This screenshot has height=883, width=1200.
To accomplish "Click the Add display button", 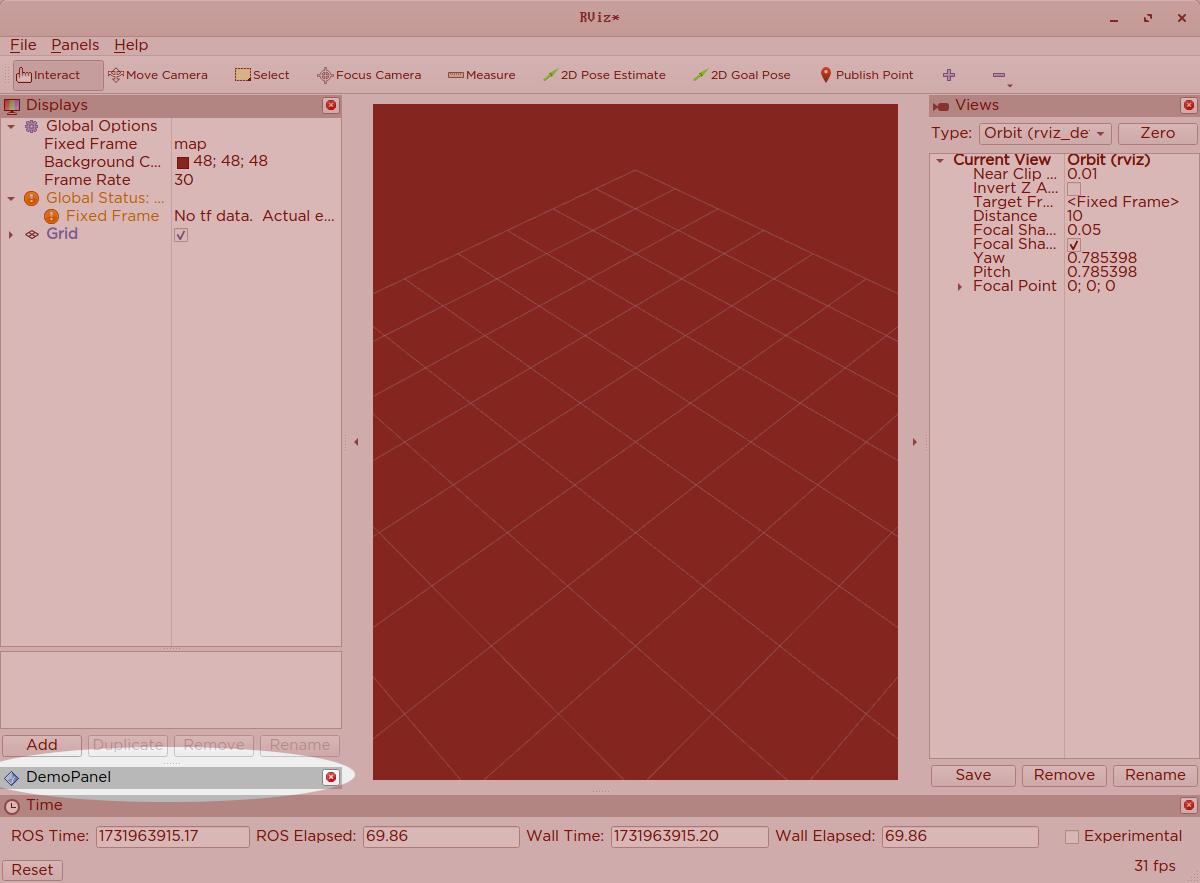I will coord(41,745).
